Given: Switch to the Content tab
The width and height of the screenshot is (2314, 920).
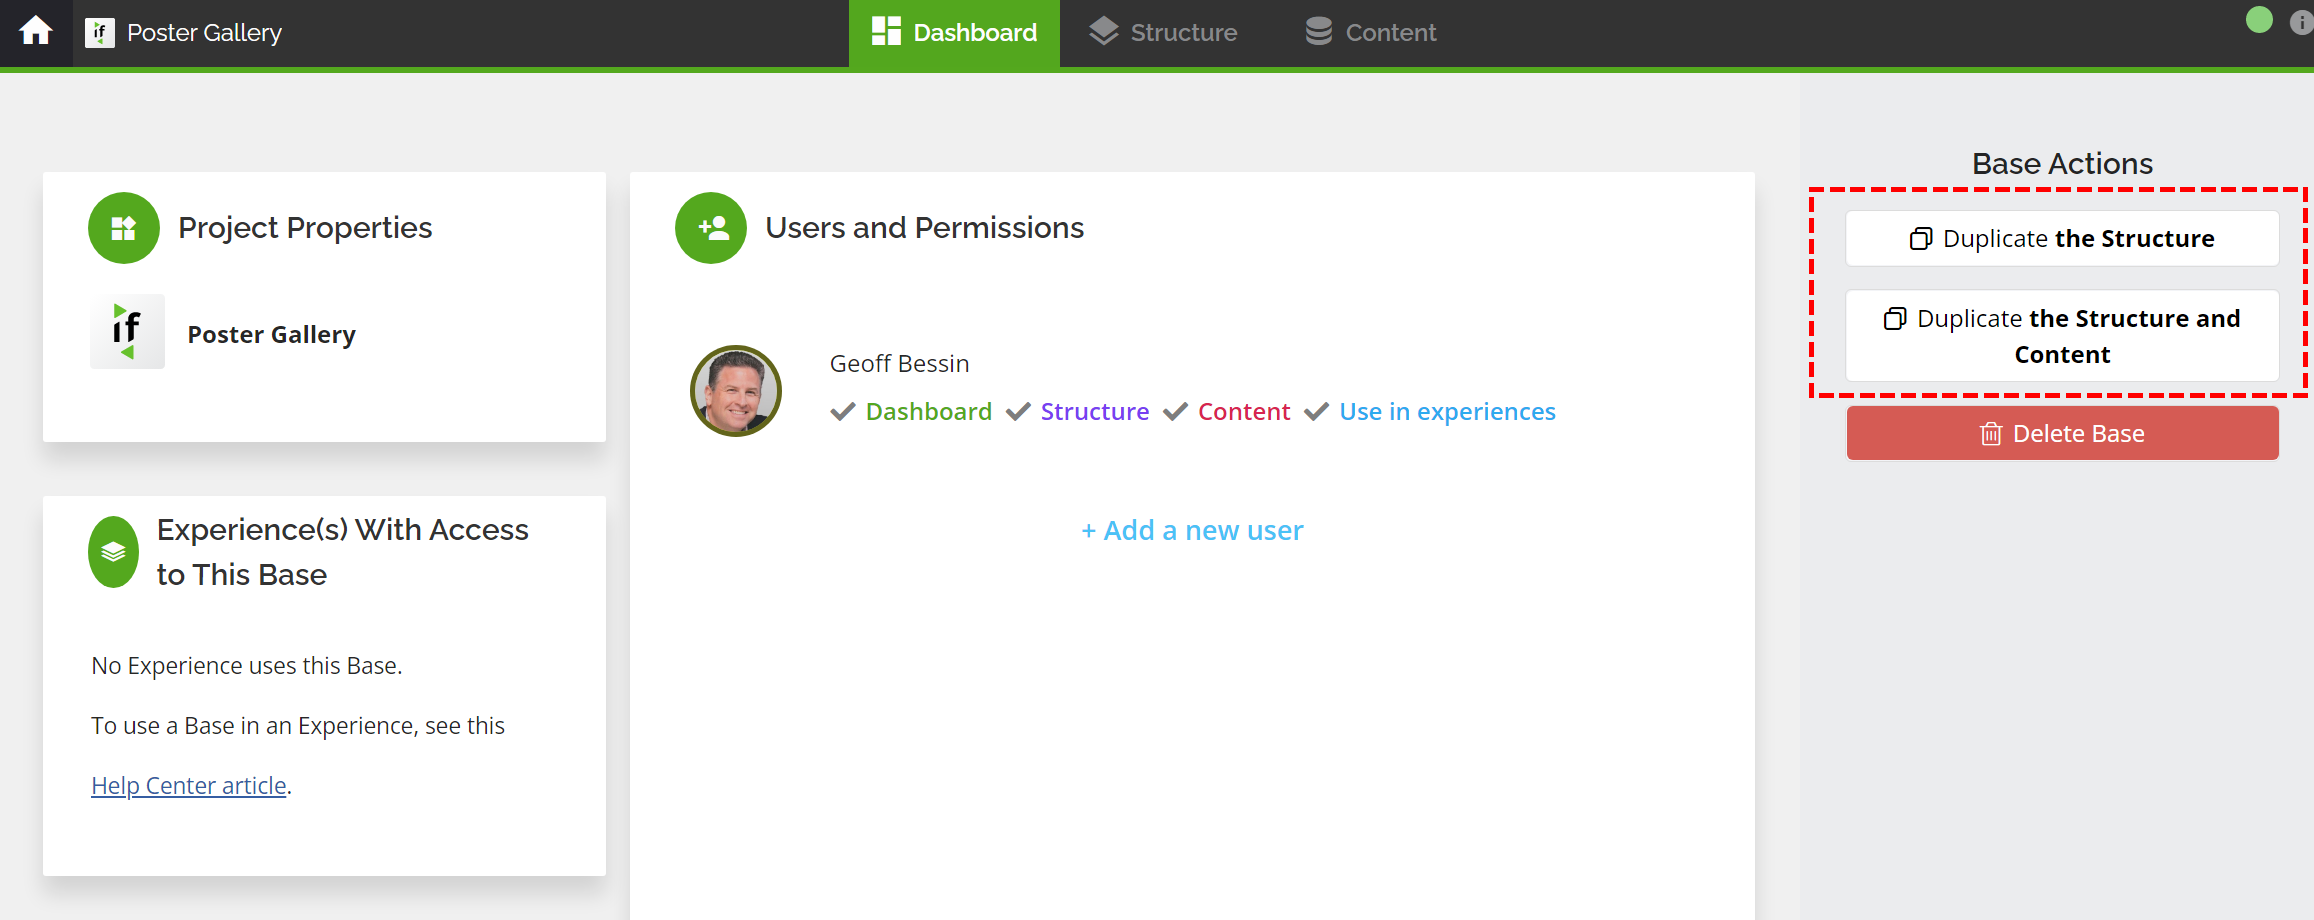Looking at the screenshot, I should click(1370, 33).
